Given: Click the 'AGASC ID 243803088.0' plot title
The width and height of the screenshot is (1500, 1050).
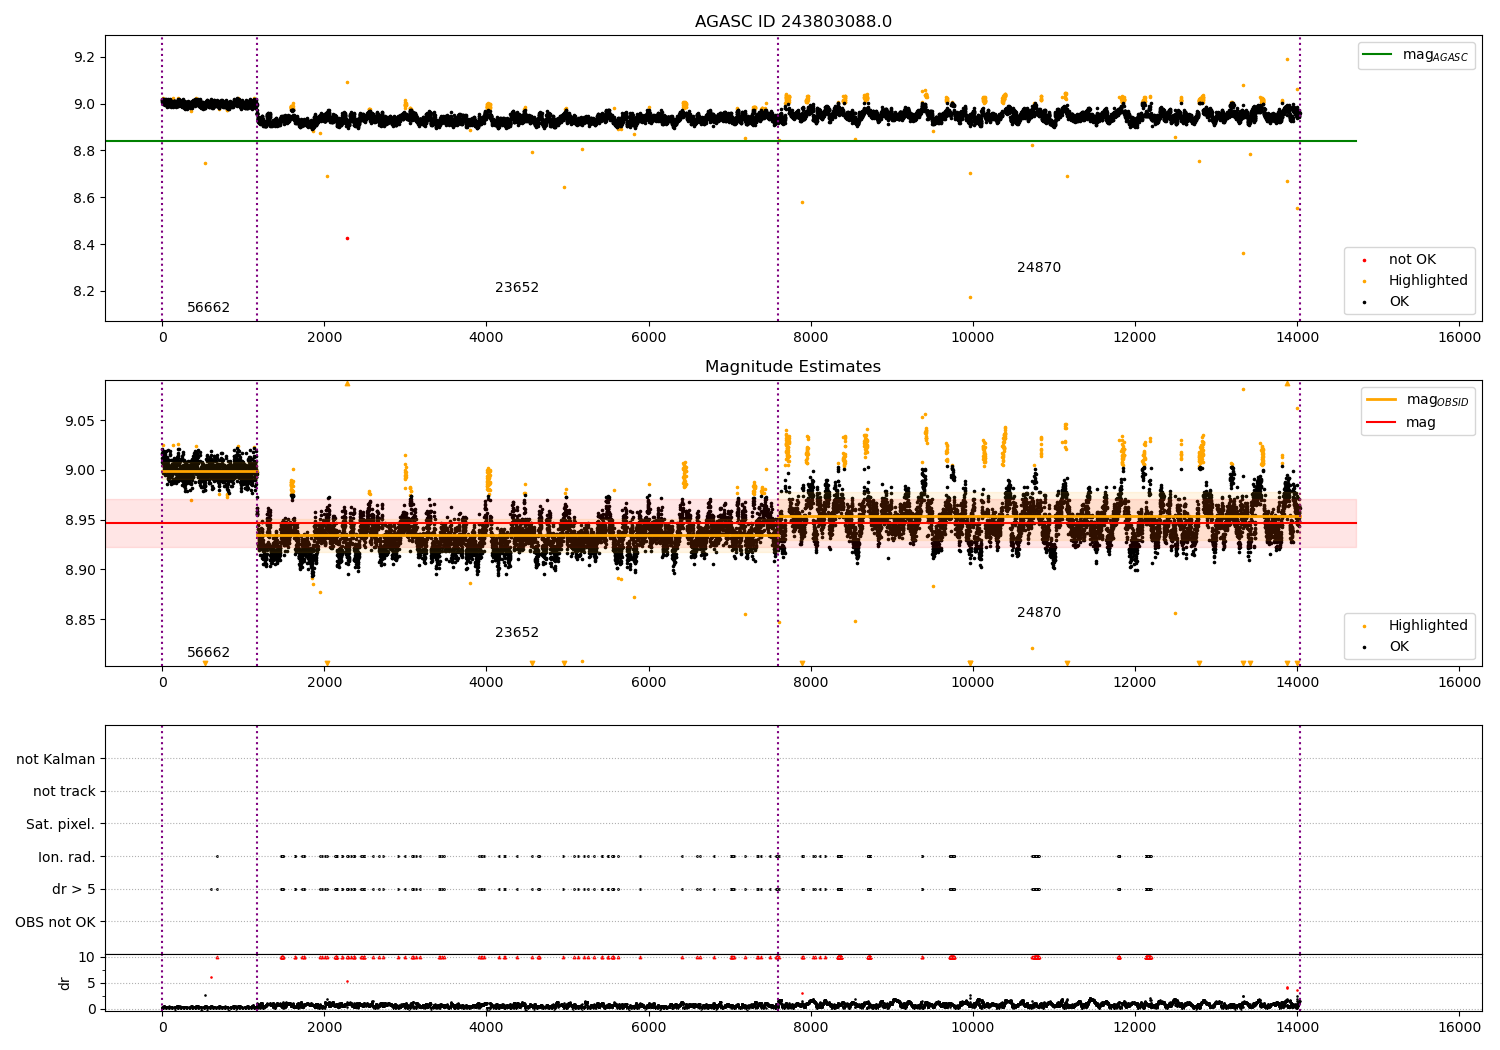Looking at the screenshot, I should coord(793,22).
